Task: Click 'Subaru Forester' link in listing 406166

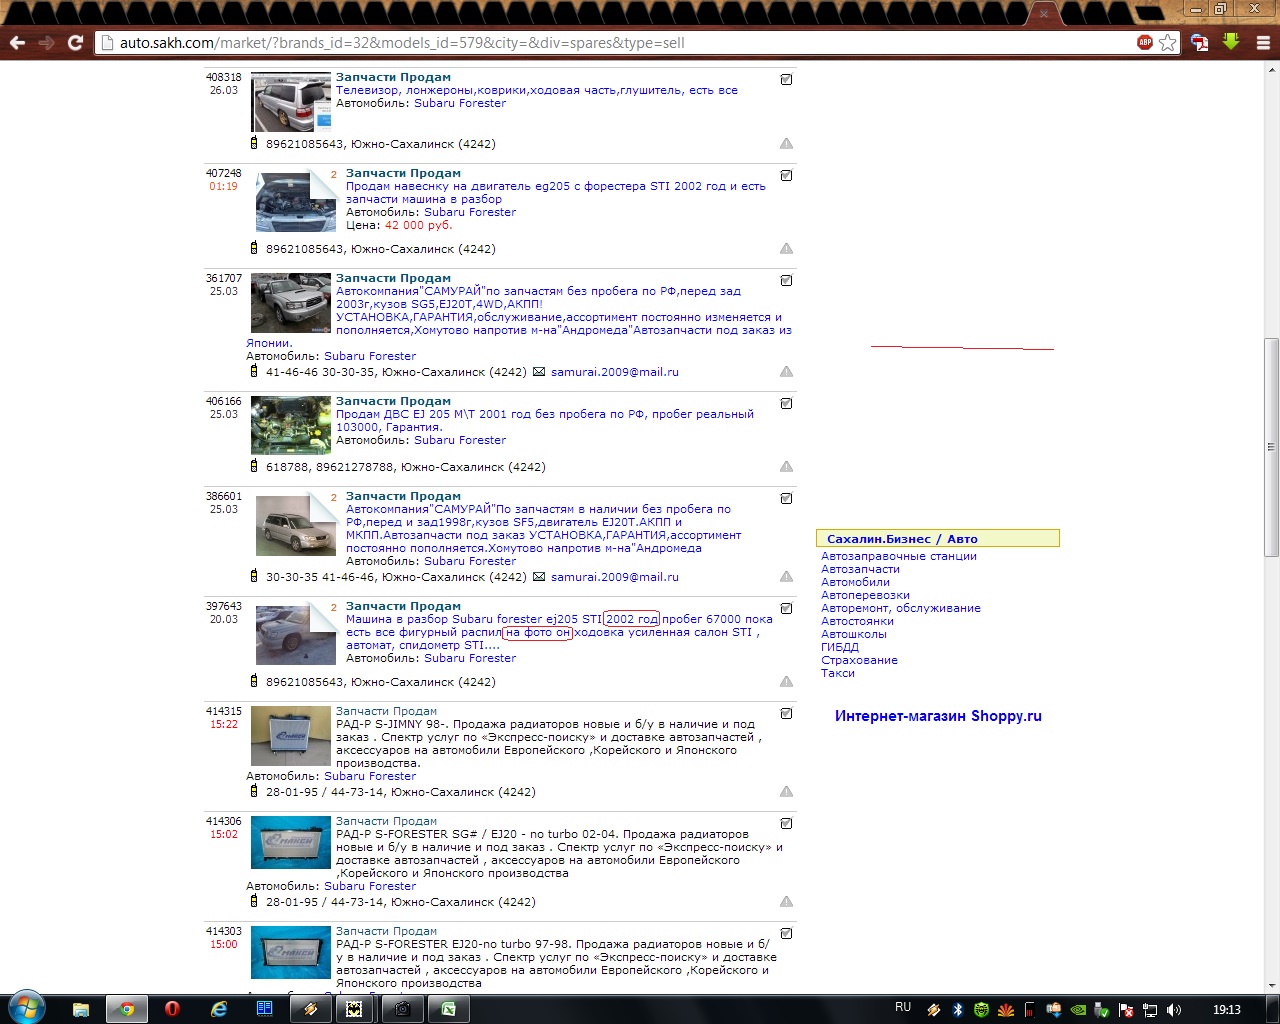Action: (x=460, y=440)
